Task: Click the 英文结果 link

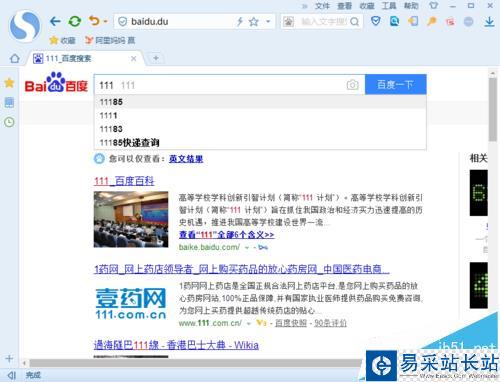Action: click(186, 159)
